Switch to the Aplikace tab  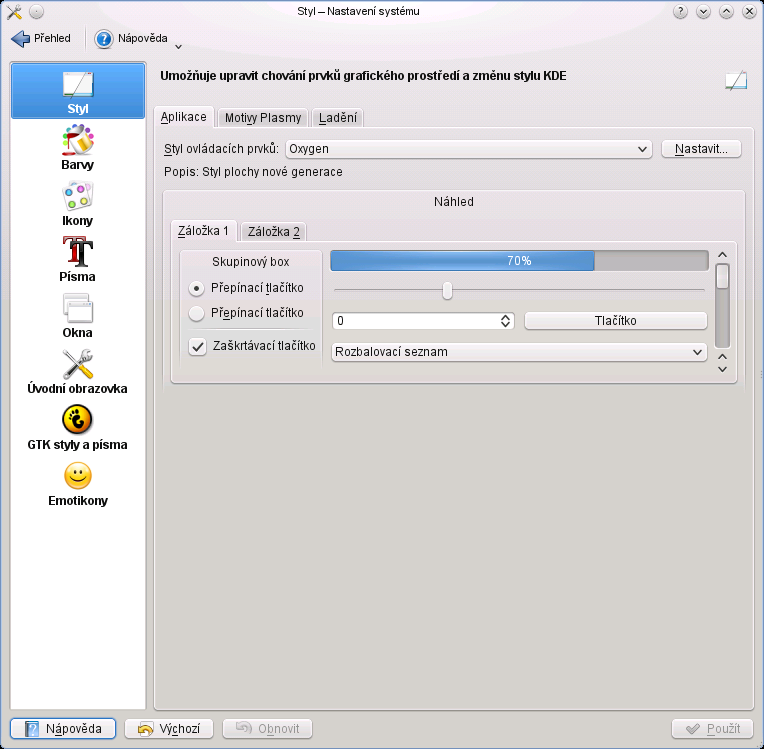point(184,117)
